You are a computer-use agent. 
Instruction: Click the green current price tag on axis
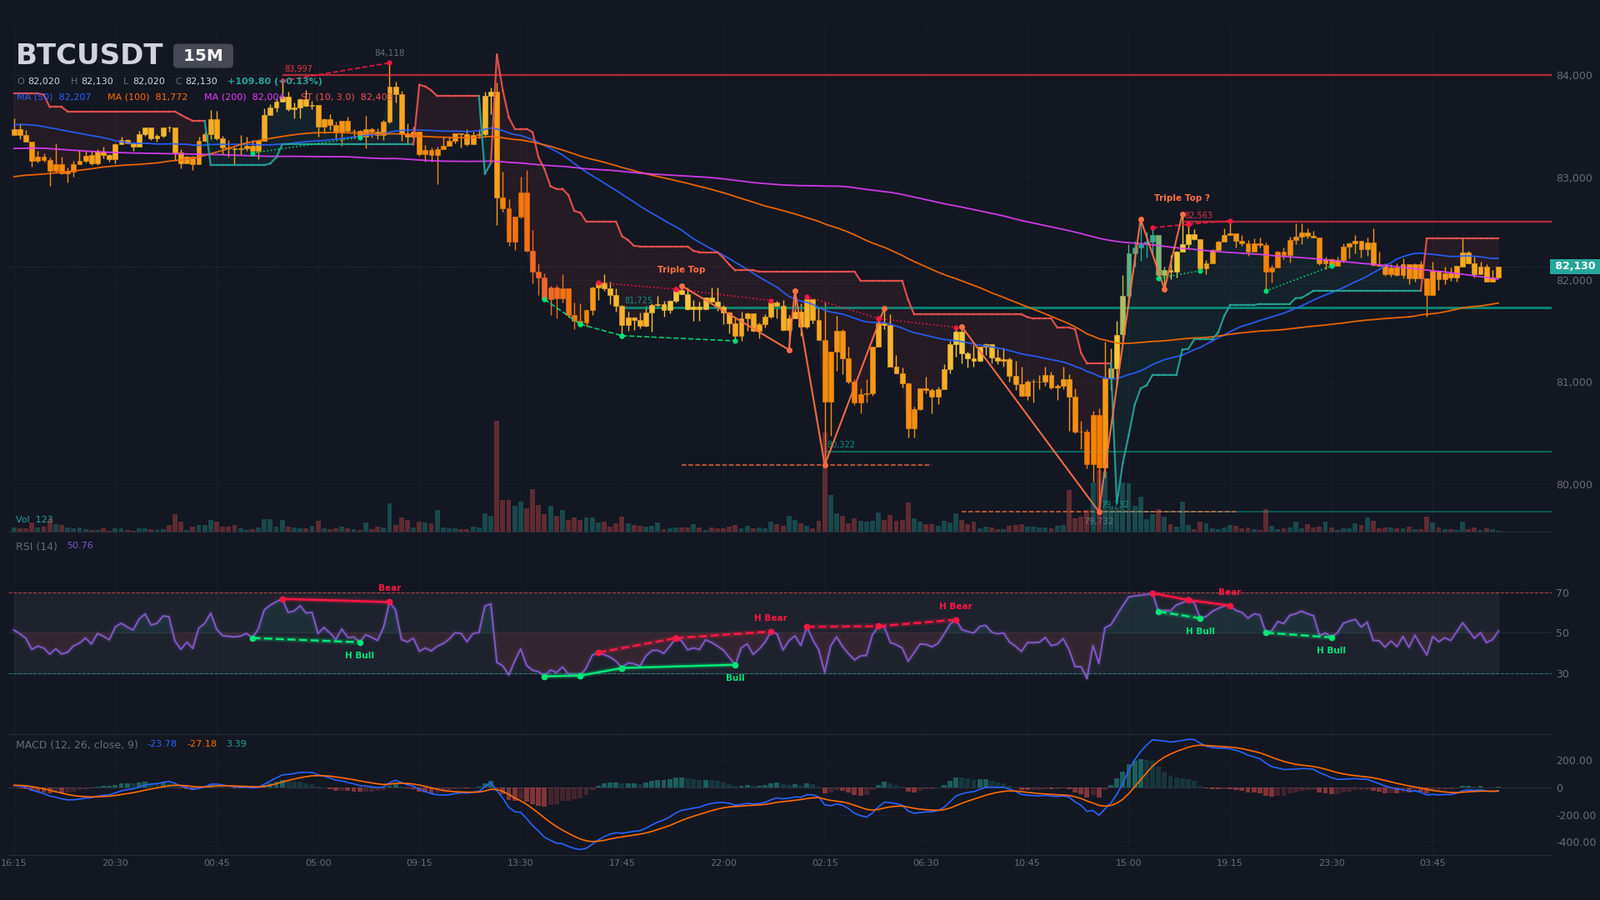click(1575, 266)
